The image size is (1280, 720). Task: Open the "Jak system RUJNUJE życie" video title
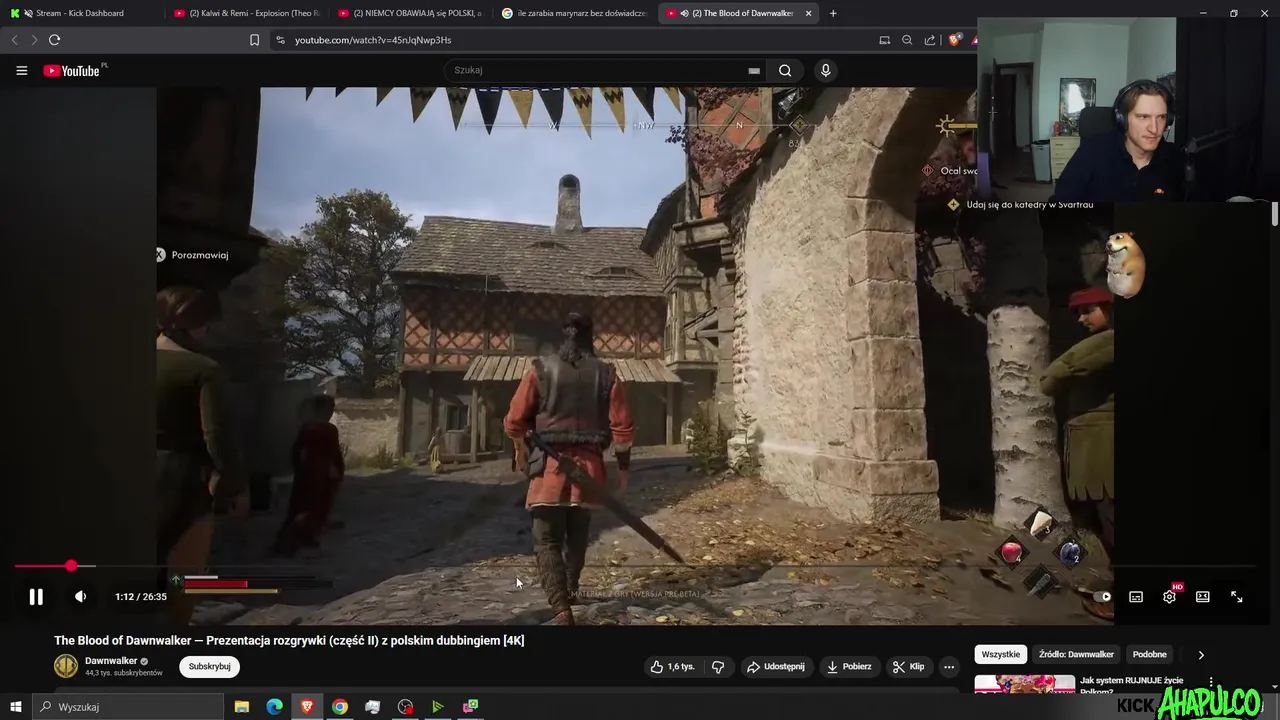coord(1131,686)
